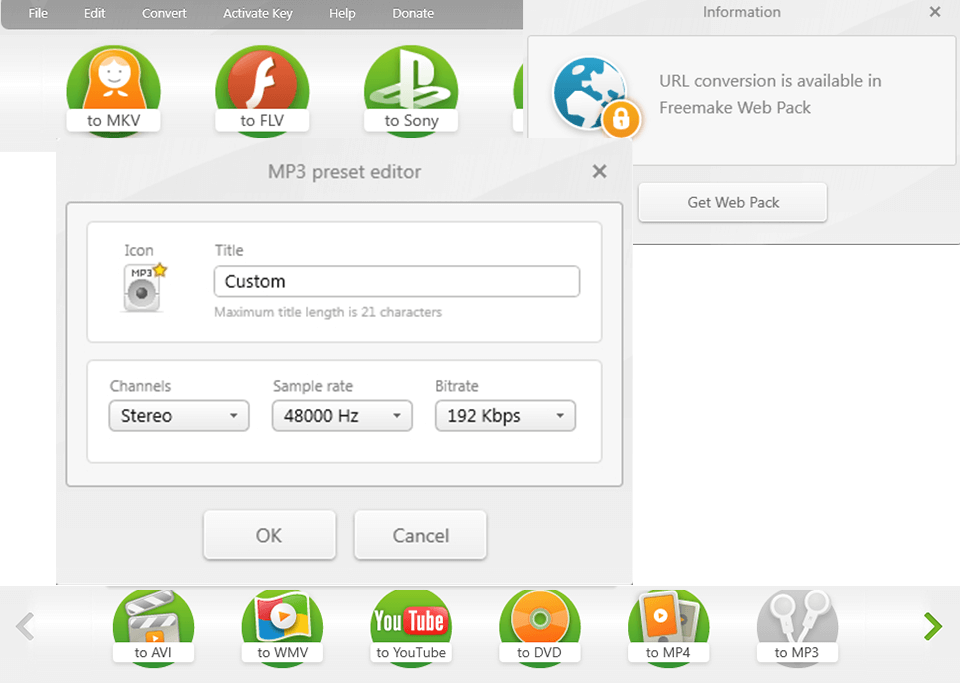The width and height of the screenshot is (960, 683).
Task: Edit the Custom title input field
Action: tap(396, 281)
